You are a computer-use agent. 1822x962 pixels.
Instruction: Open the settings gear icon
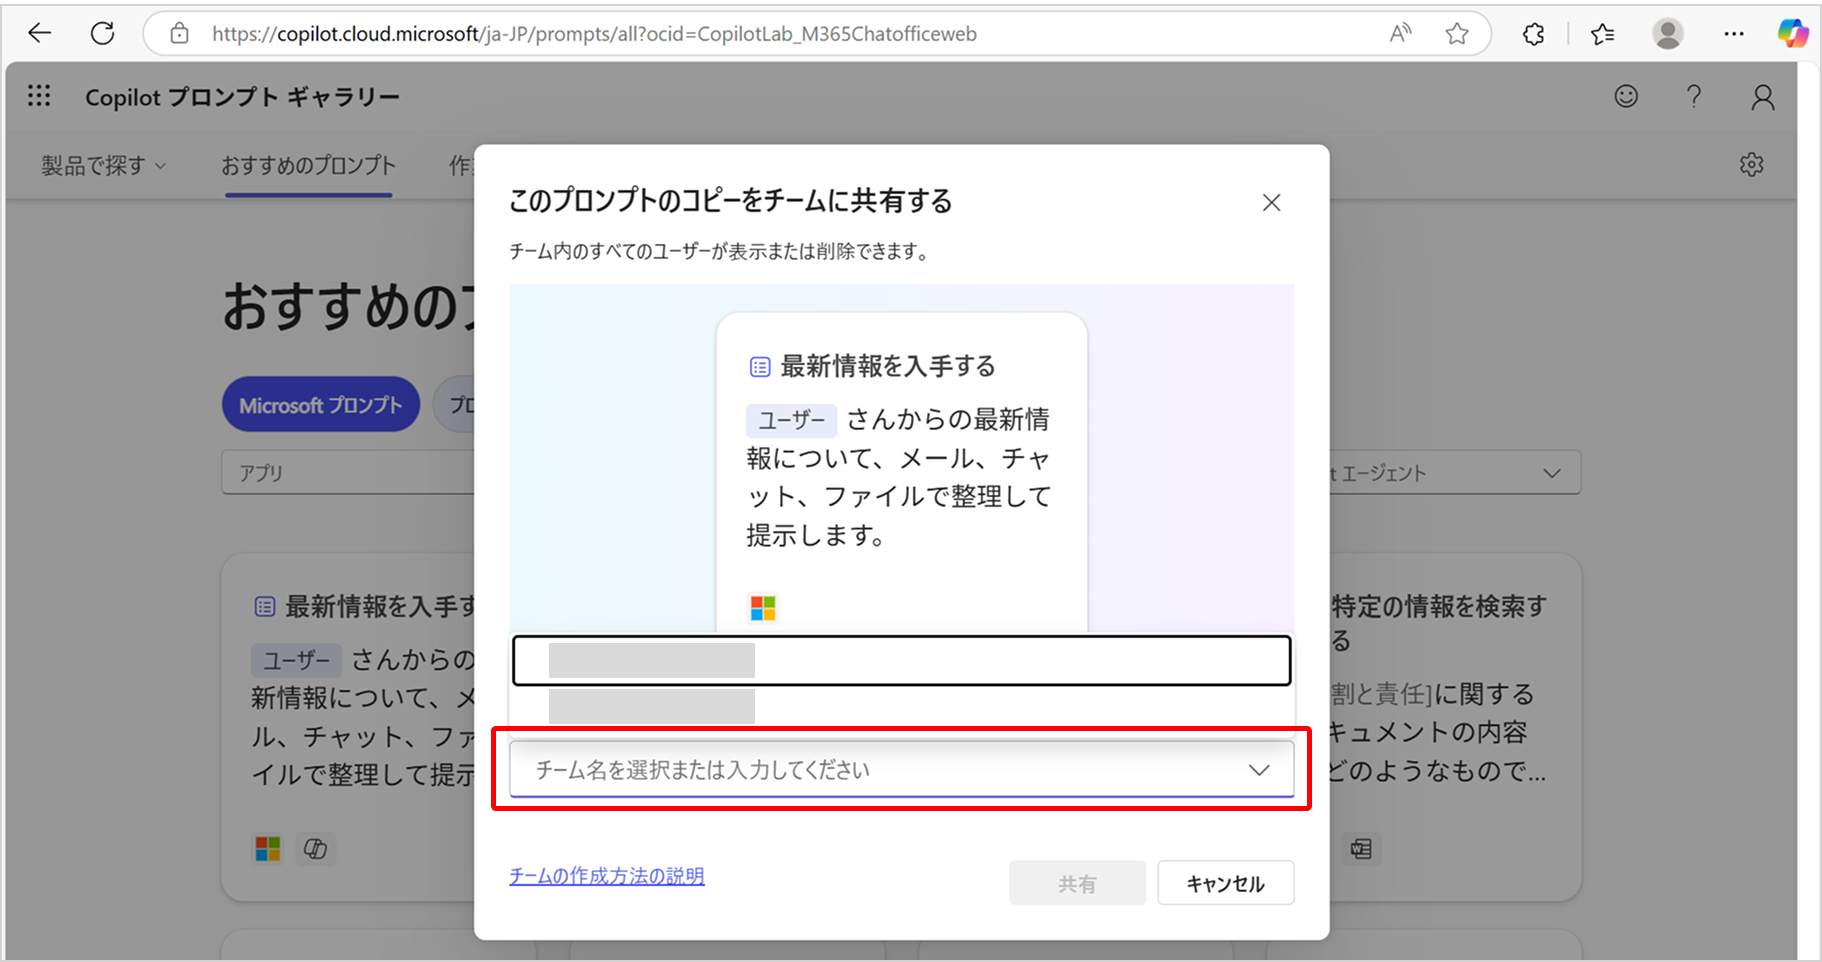click(1751, 165)
